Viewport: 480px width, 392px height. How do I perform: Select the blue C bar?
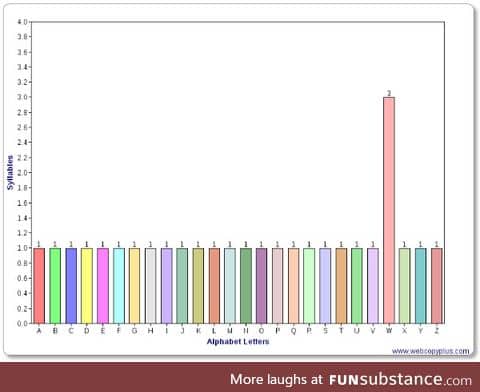tap(71, 286)
